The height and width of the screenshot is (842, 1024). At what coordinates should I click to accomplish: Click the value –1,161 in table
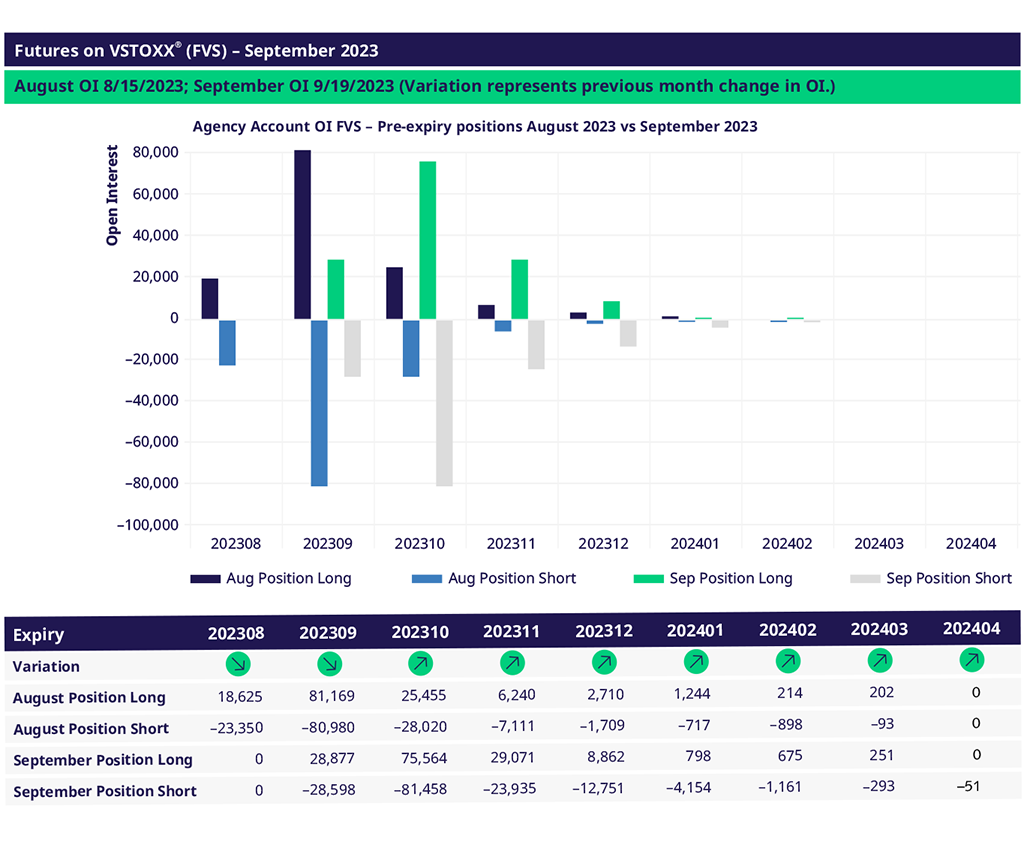coord(780,787)
